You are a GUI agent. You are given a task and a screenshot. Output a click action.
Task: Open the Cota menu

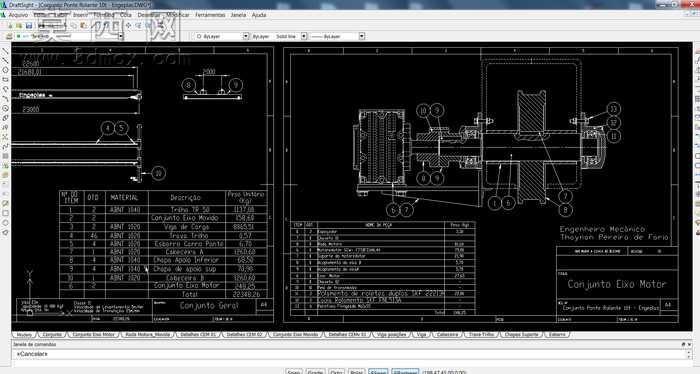(126, 15)
